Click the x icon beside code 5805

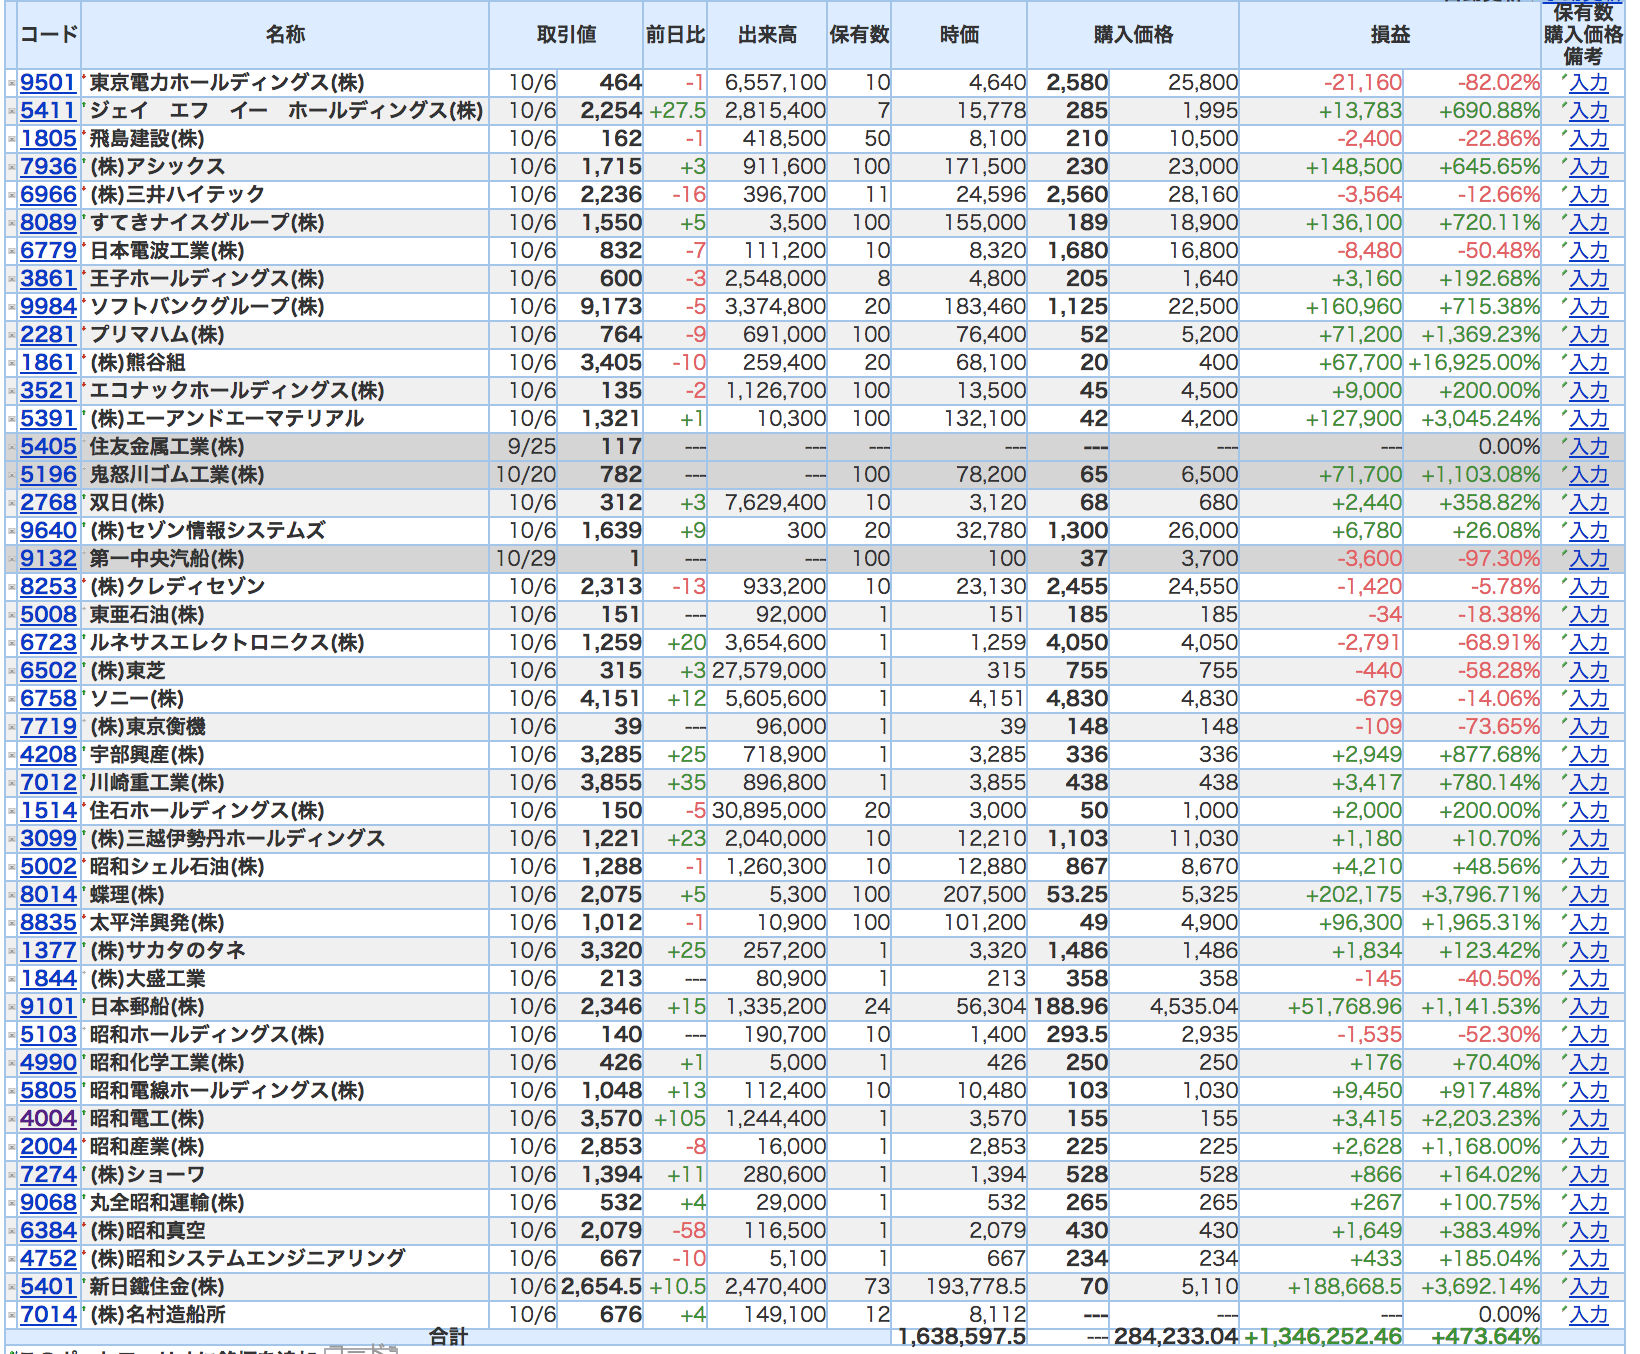point(11,1091)
